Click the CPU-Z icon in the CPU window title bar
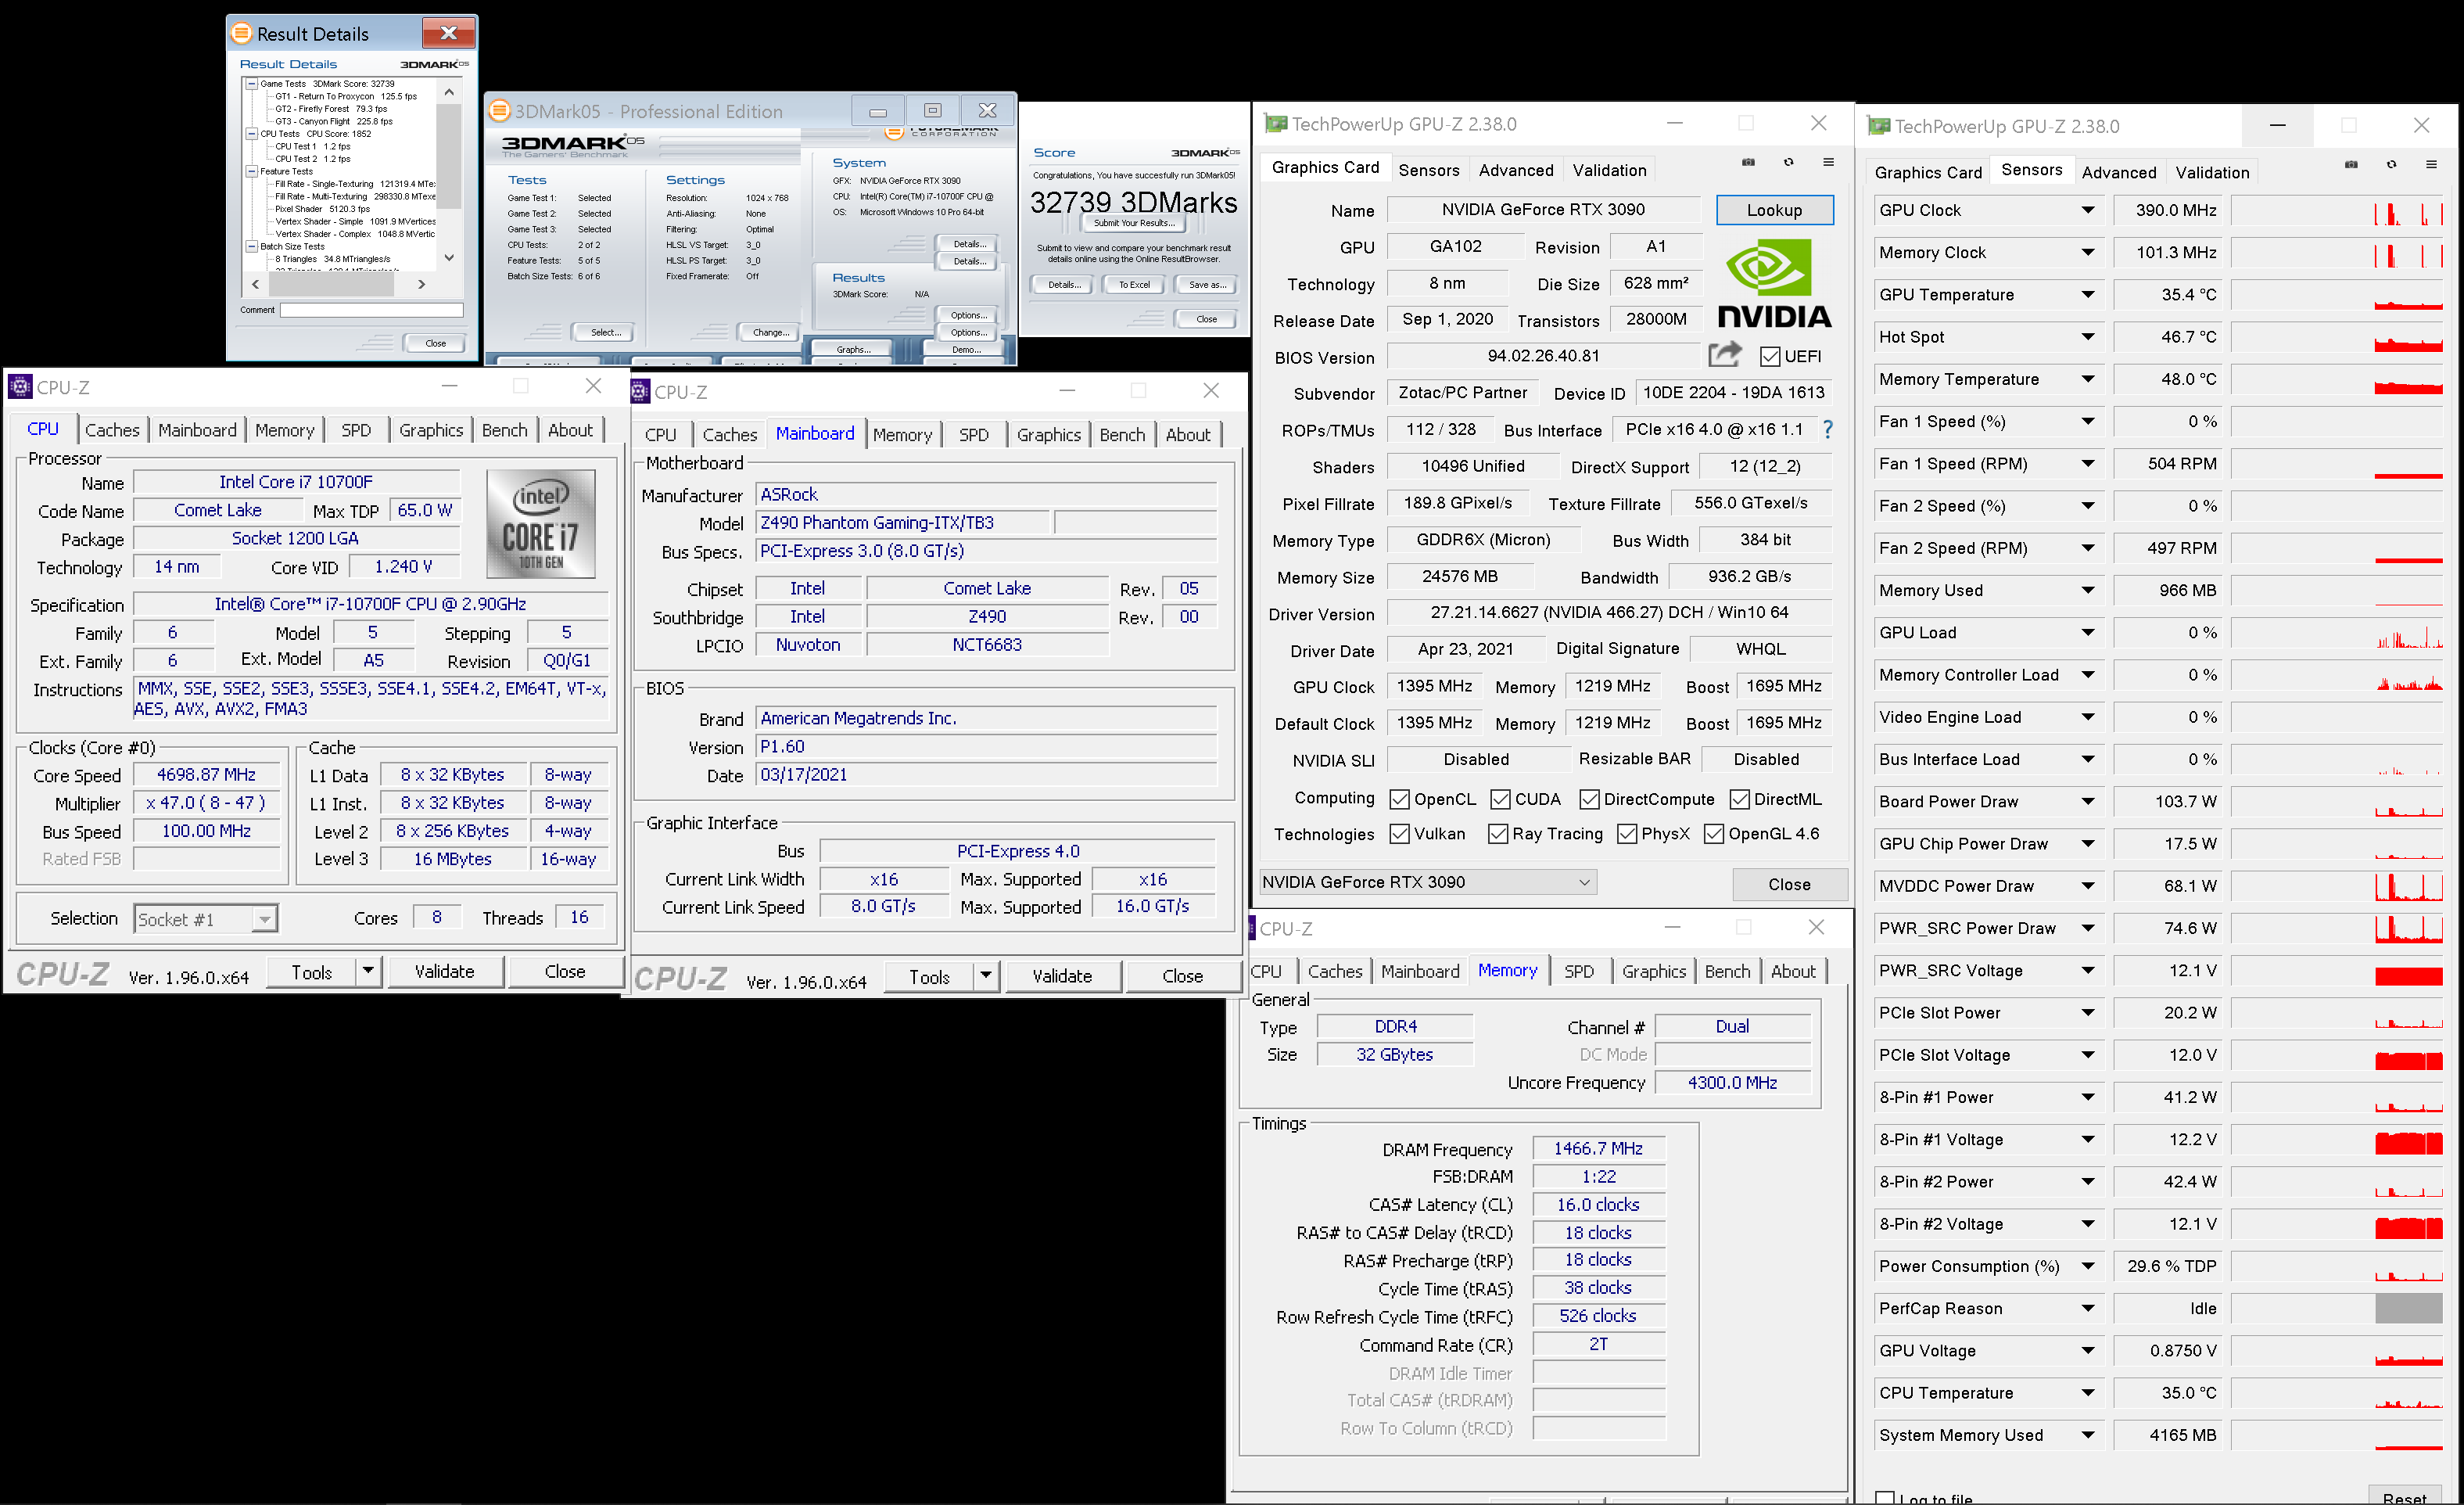Image resolution: width=2464 pixels, height=1505 pixels. click(19, 387)
